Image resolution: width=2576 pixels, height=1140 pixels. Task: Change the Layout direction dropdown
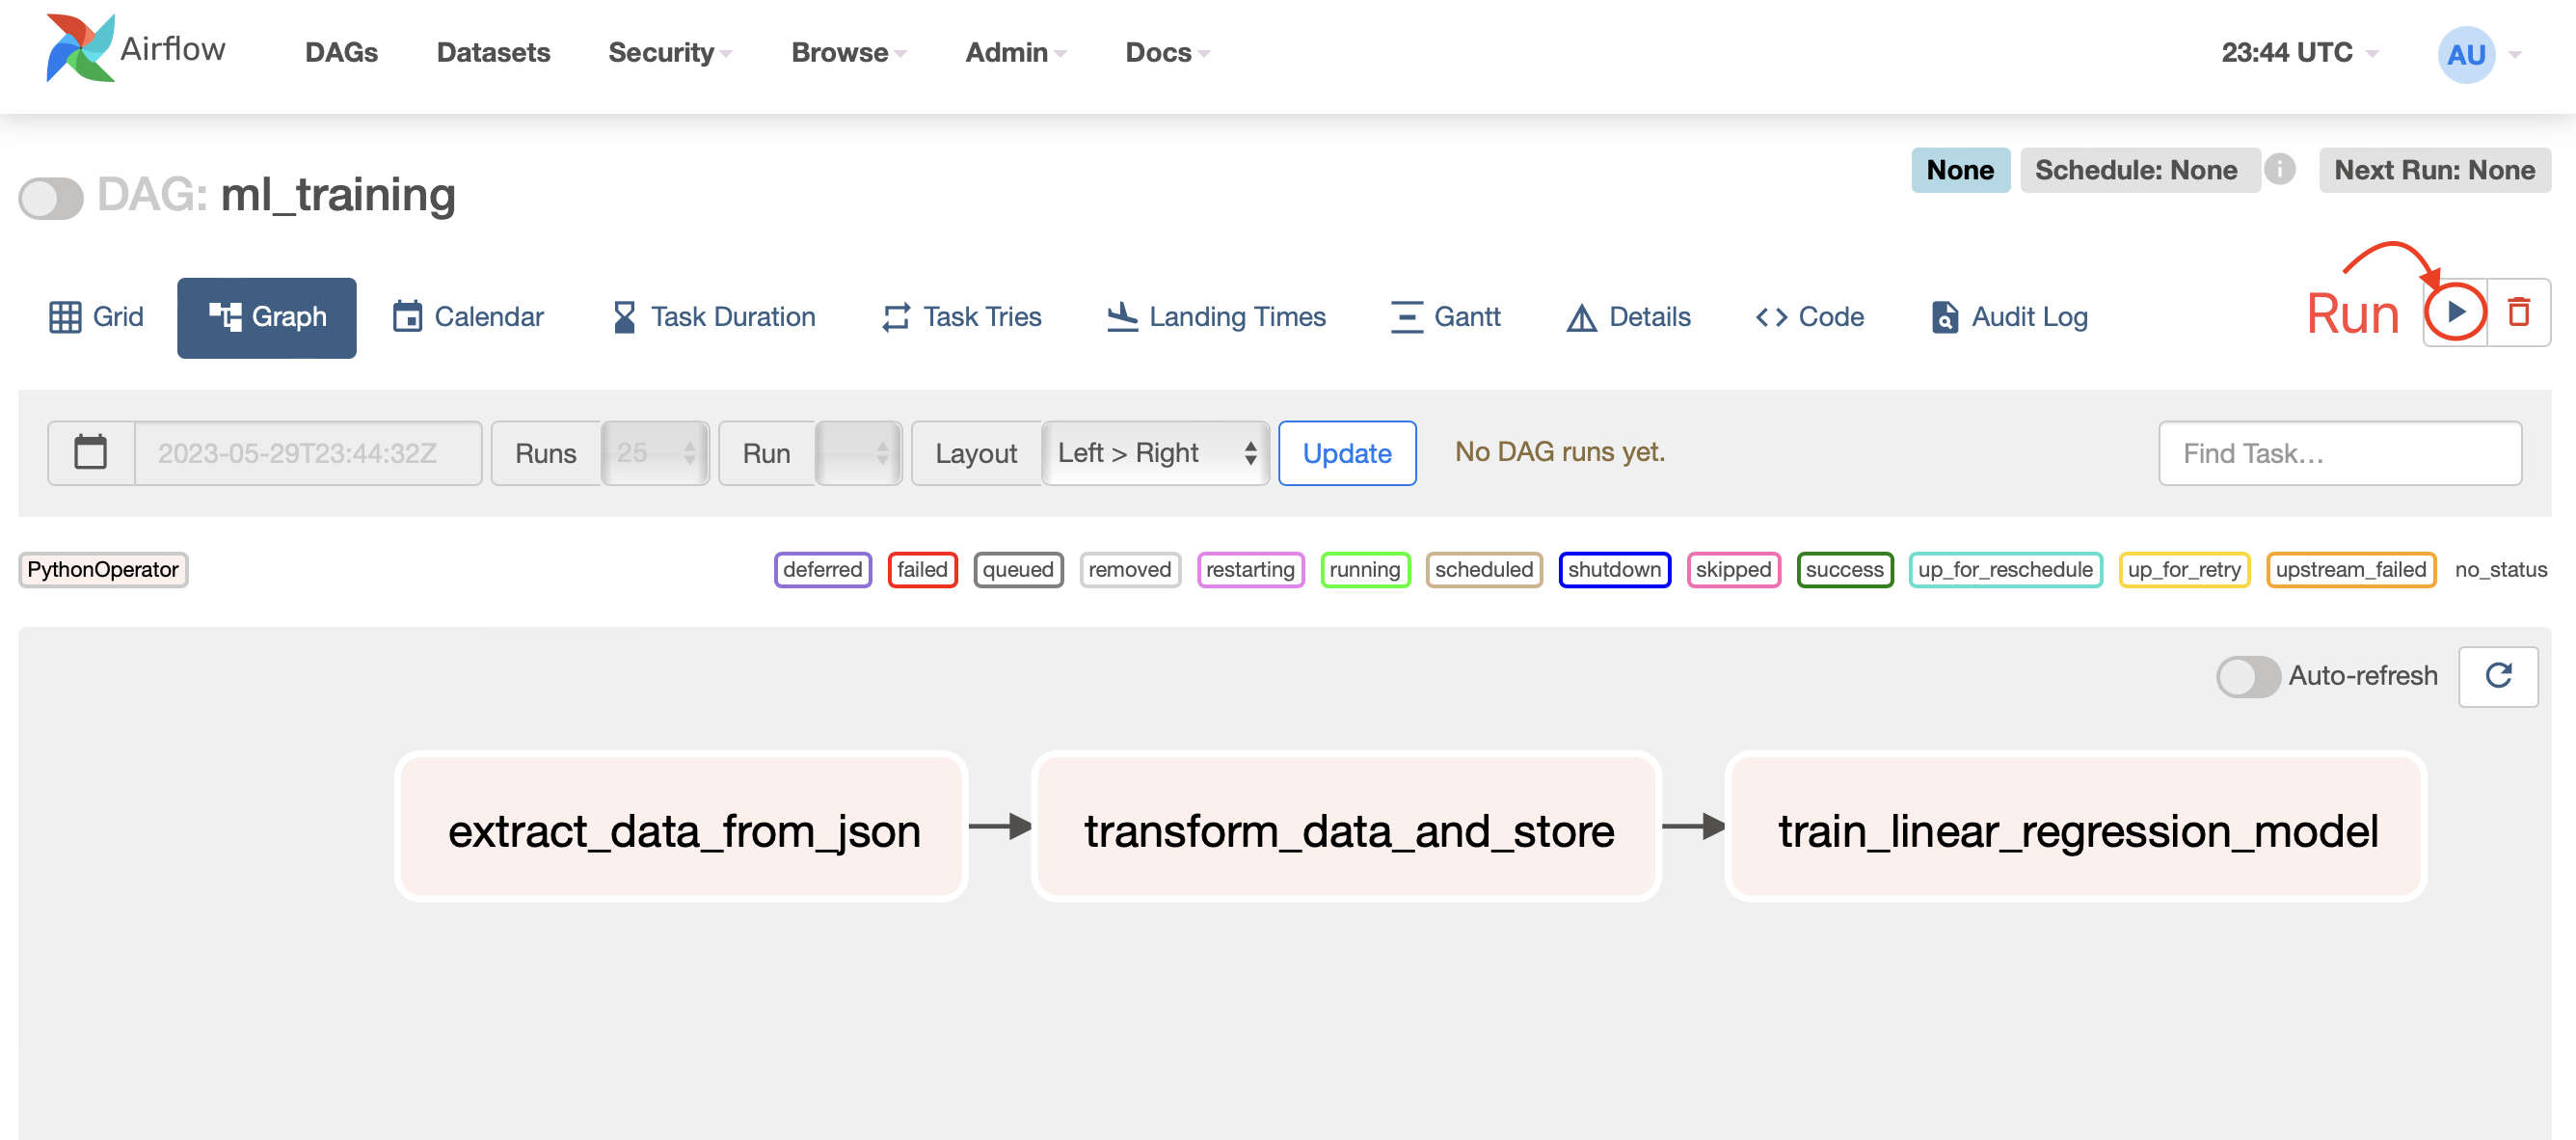(1154, 453)
